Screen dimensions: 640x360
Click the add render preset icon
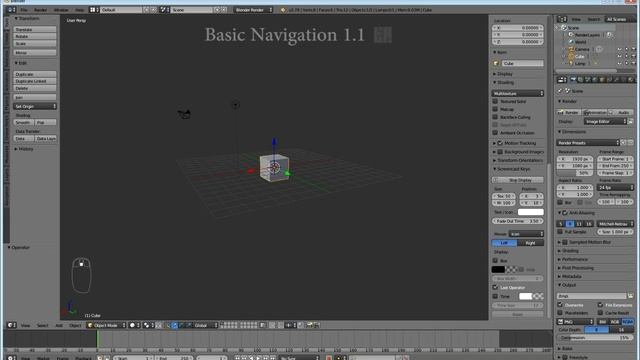tap(624, 143)
